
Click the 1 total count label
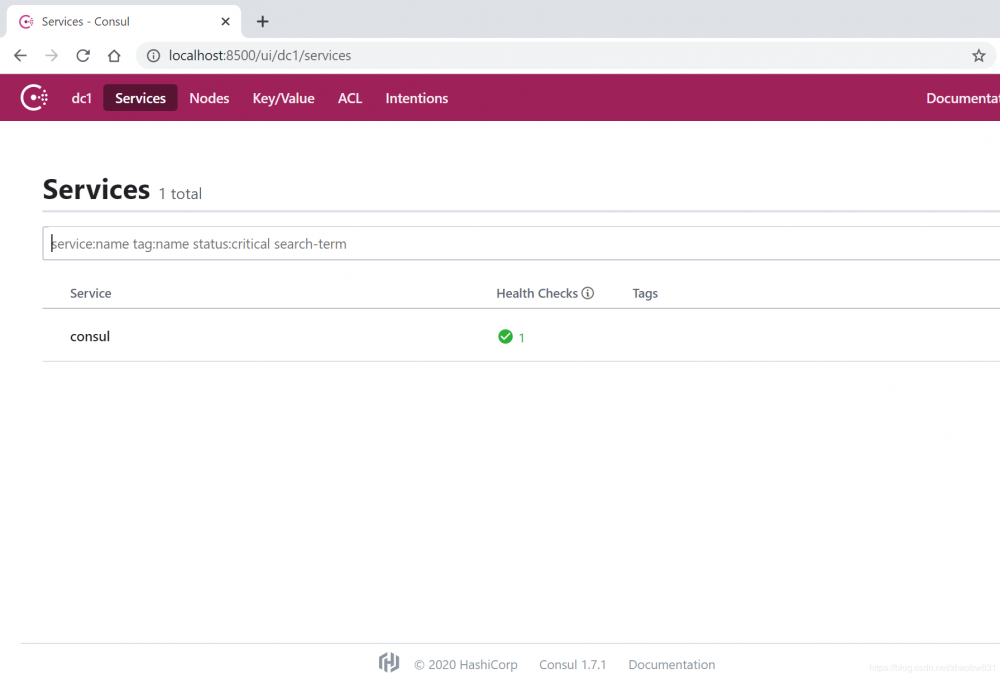point(180,194)
